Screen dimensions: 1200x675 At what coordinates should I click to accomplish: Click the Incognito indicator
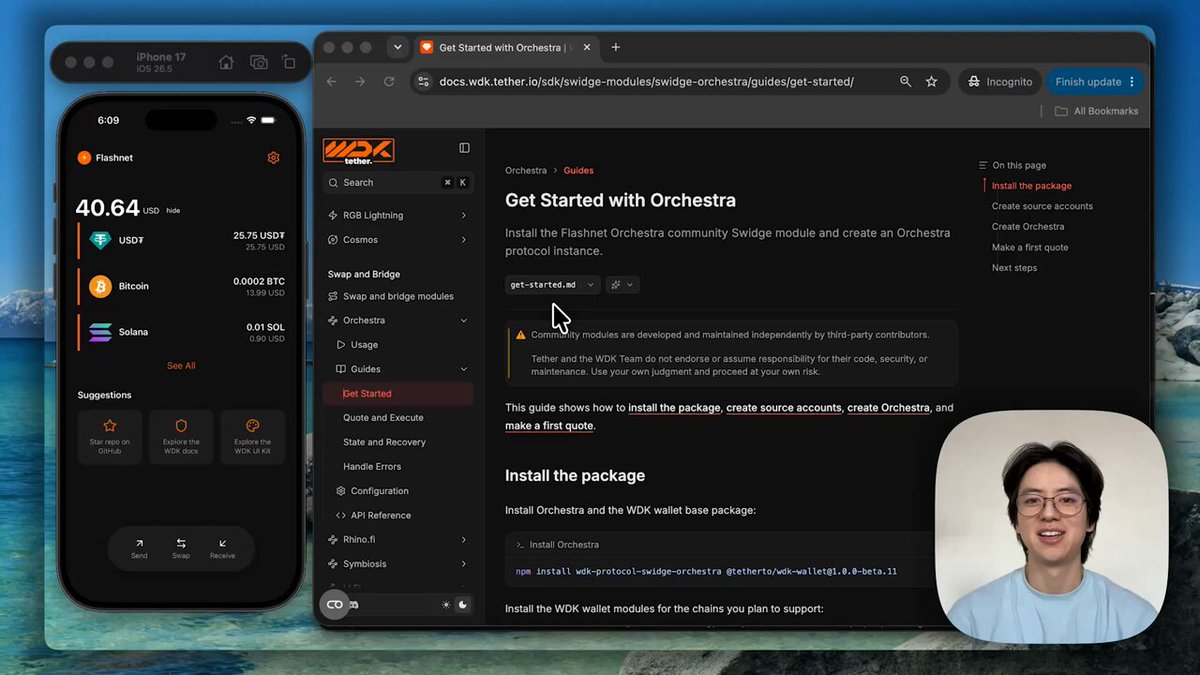(x=1000, y=82)
